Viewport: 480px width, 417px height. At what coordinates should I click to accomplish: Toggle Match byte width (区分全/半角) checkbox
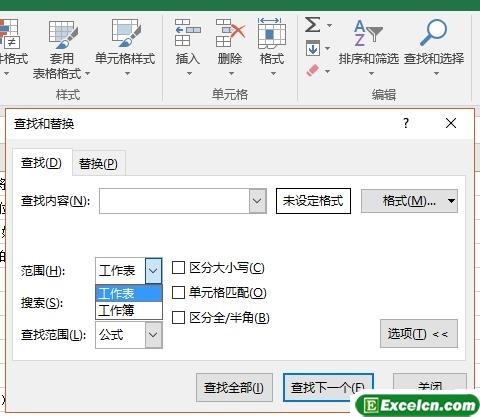pyautogui.click(x=178, y=317)
